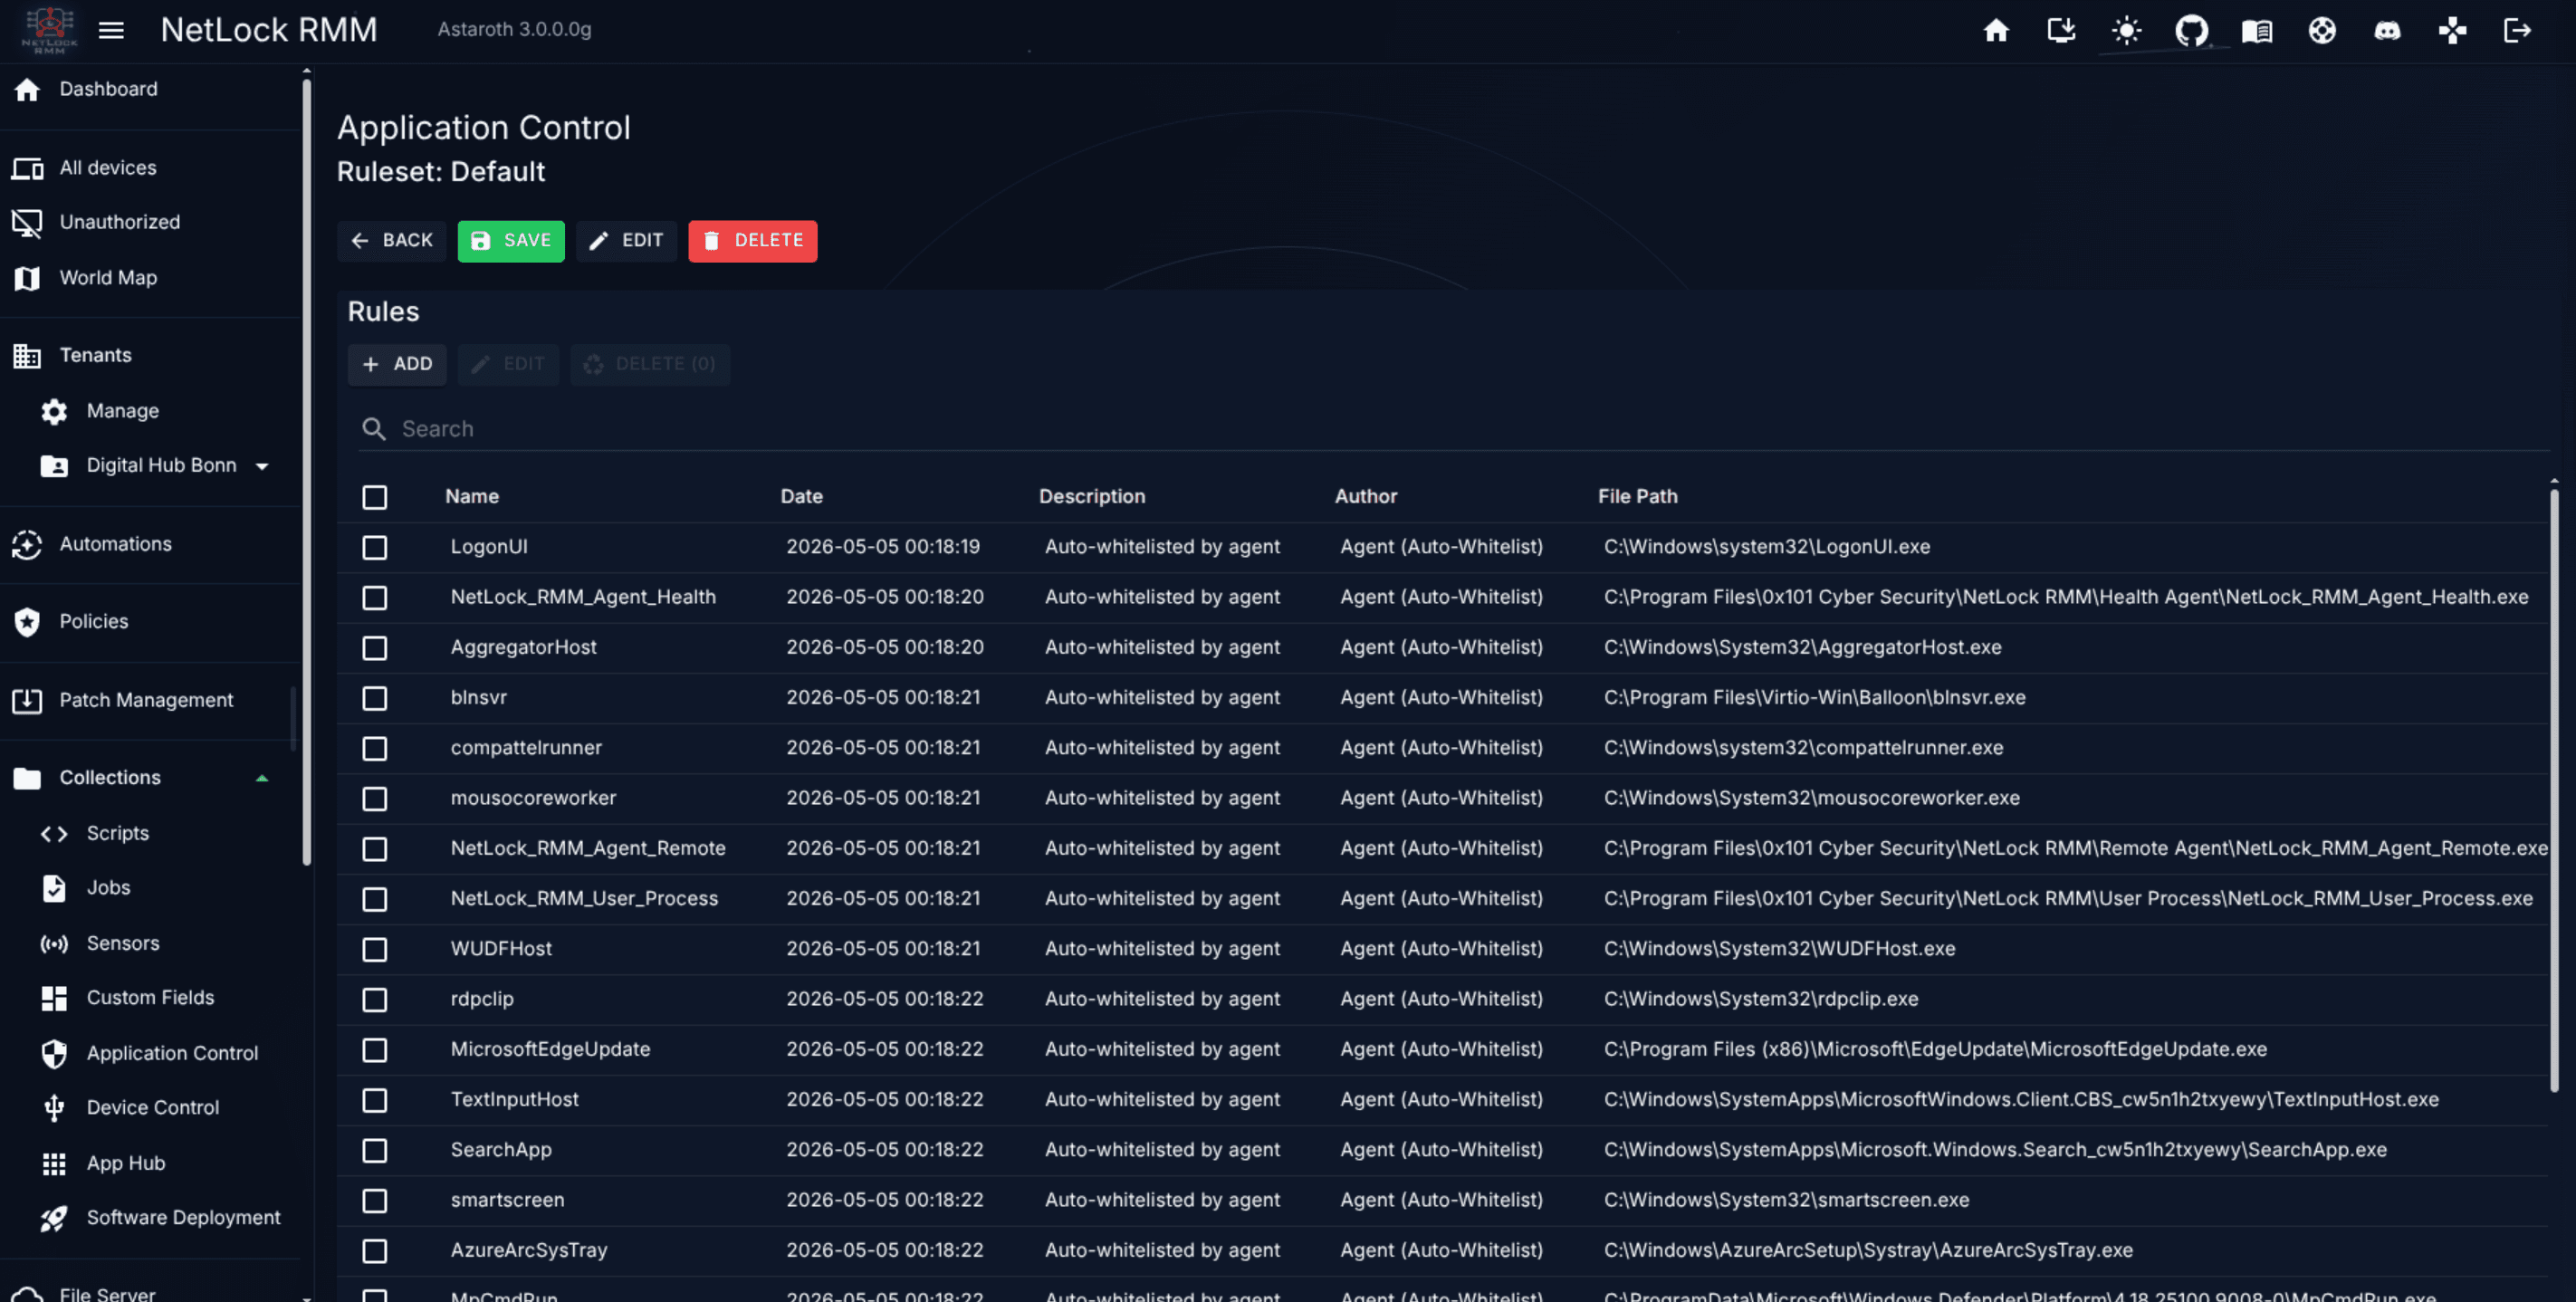Sort rules by File Path column header
The image size is (2576, 1302).
tap(1637, 497)
